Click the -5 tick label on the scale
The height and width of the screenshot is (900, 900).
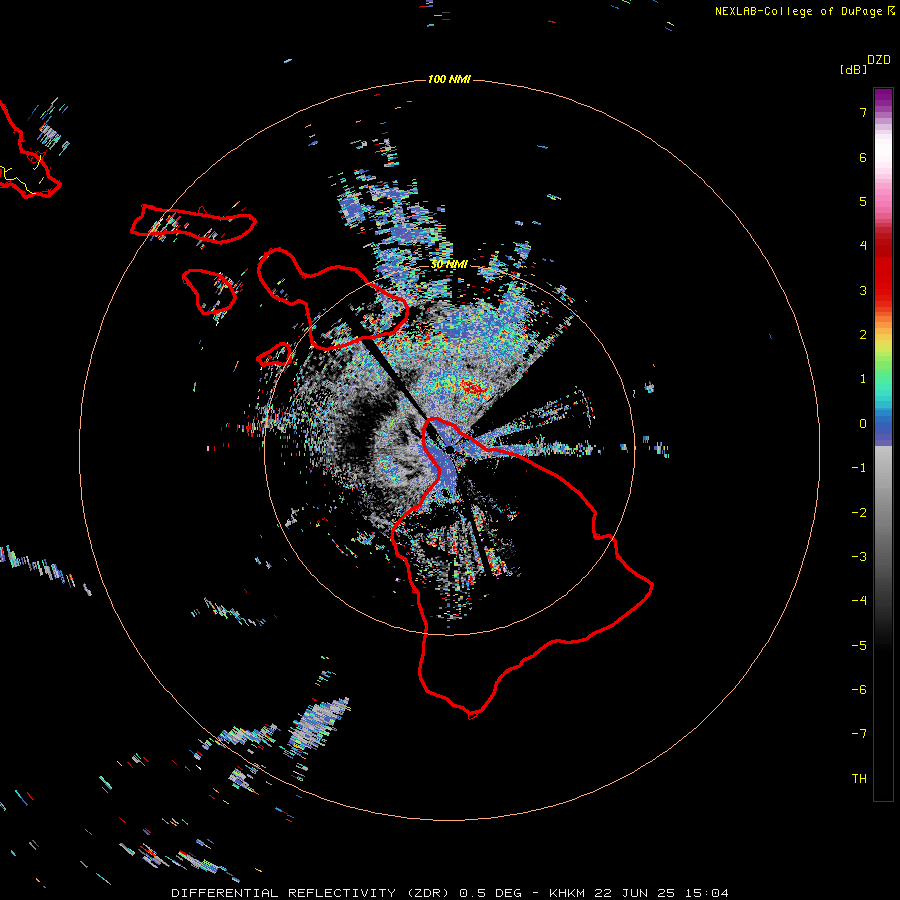click(x=859, y=645)
